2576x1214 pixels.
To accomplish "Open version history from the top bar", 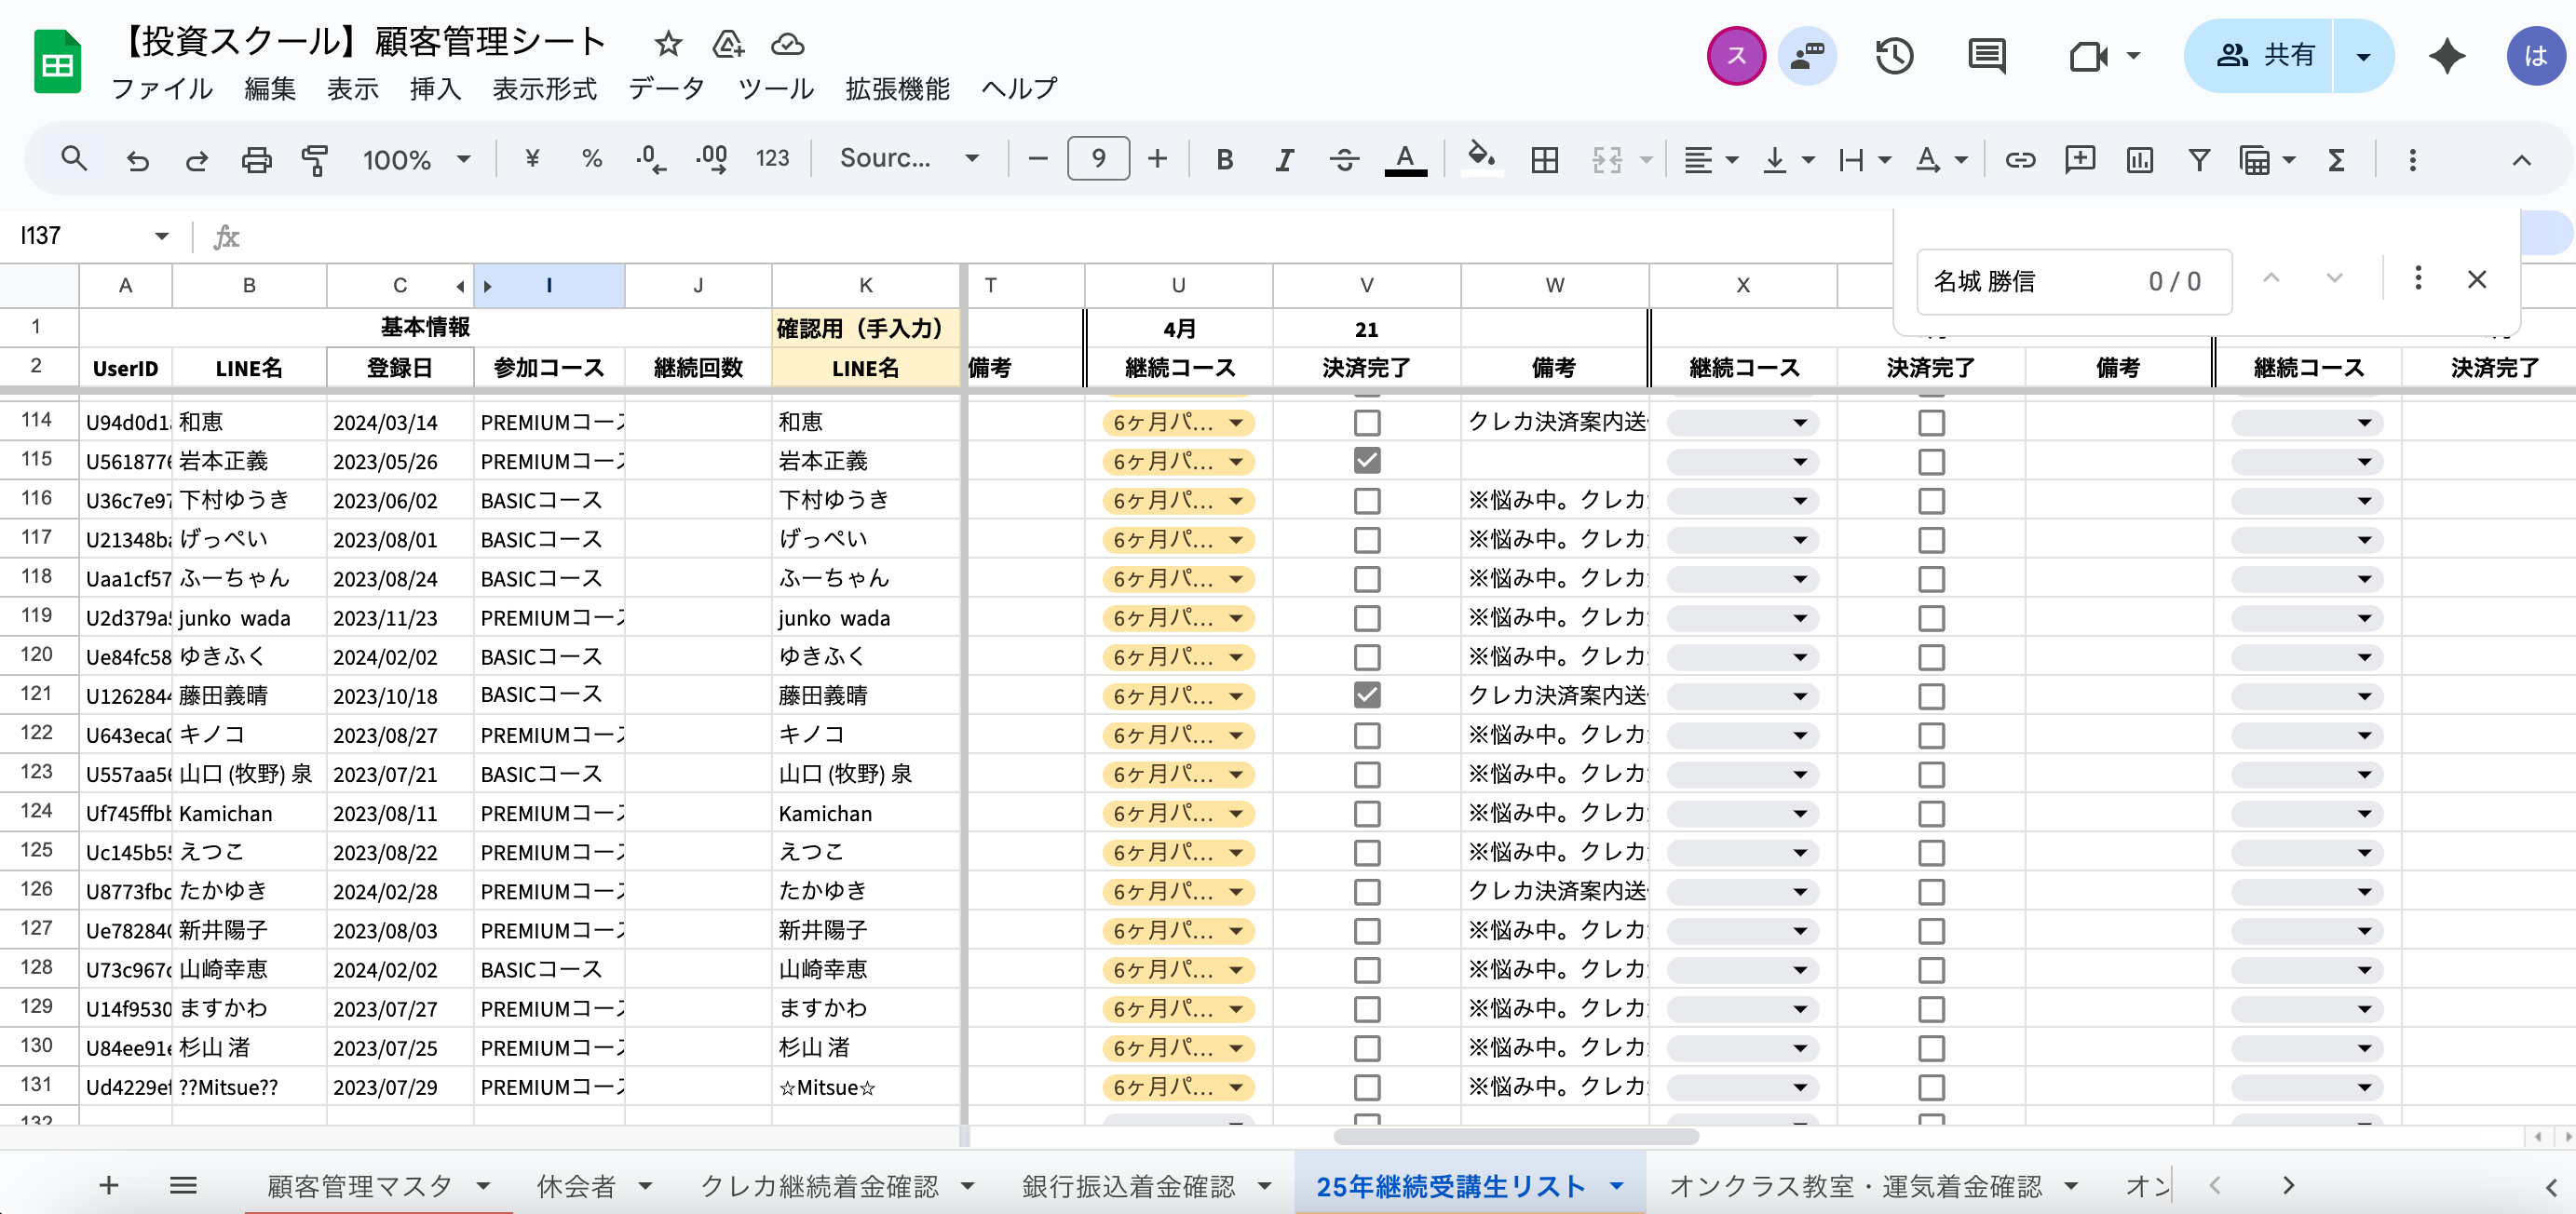I will [x=1894, y=56].
